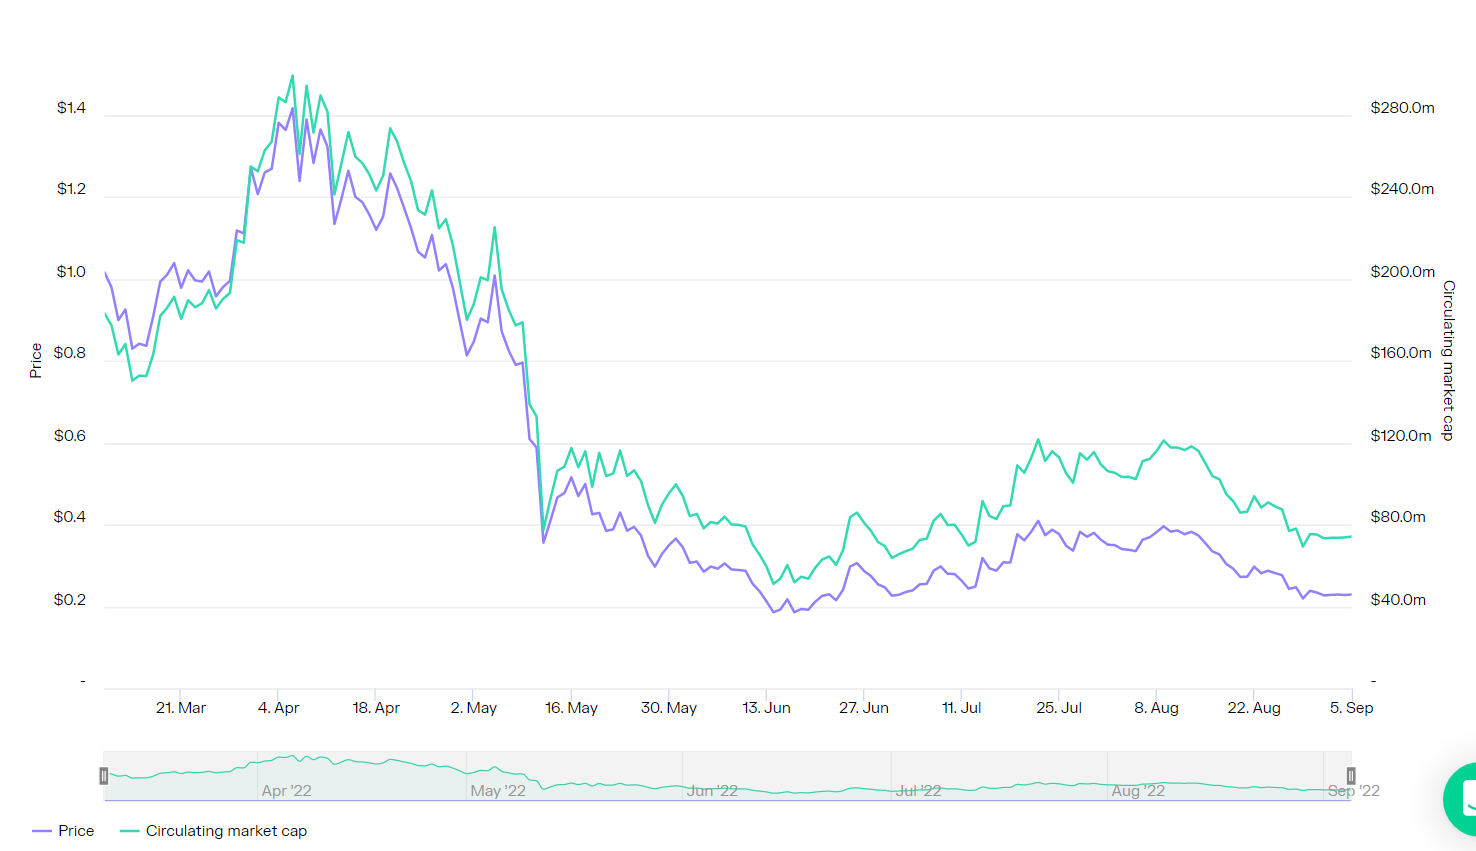
Task: Click the vertical "Price" left axis title
Action: [36, 360]
